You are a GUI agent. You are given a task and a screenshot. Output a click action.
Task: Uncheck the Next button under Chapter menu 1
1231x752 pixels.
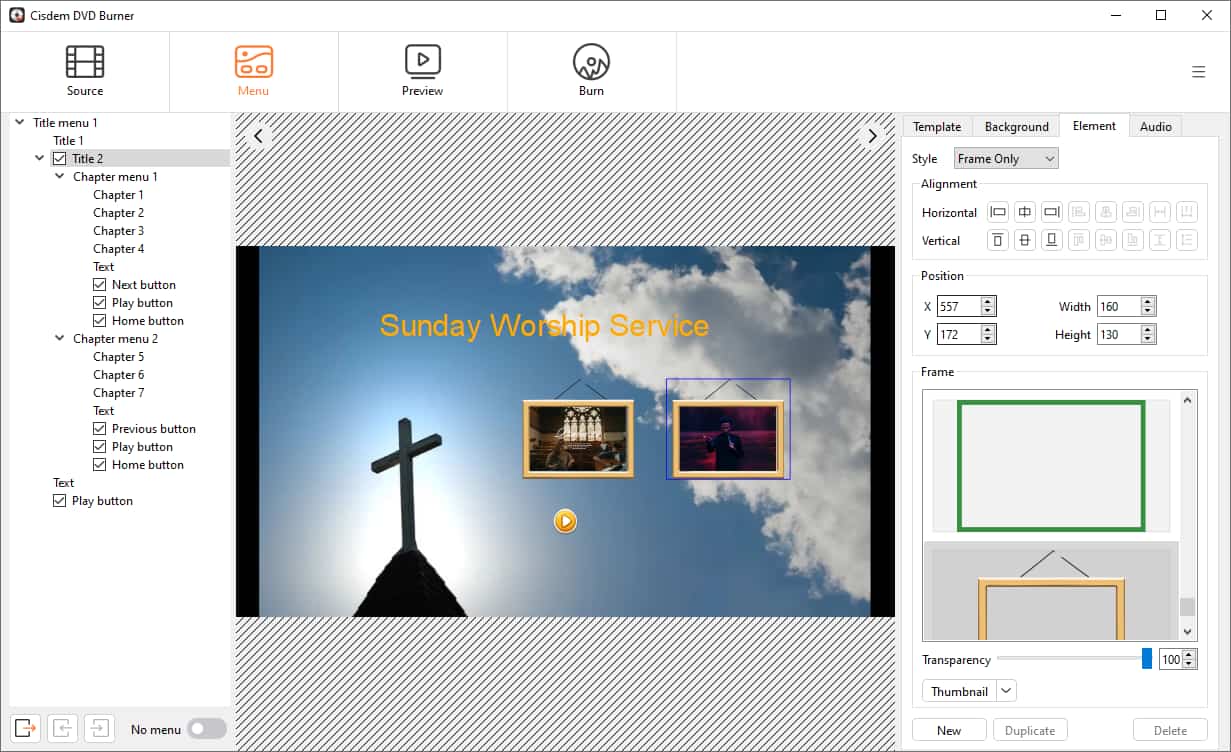pyautogui.click(x=99, y=284)
